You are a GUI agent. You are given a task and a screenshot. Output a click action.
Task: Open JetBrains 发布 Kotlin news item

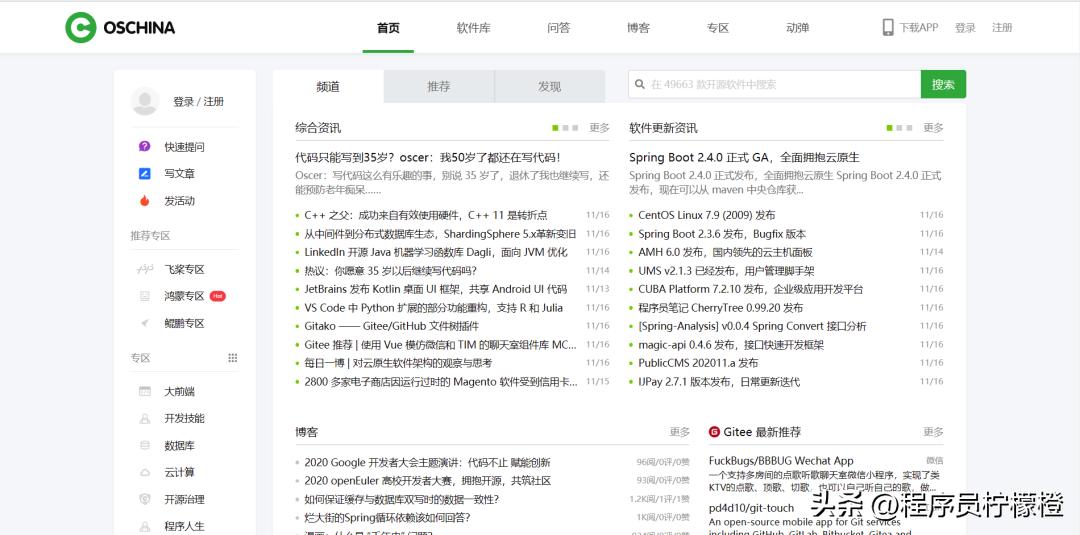436,289
